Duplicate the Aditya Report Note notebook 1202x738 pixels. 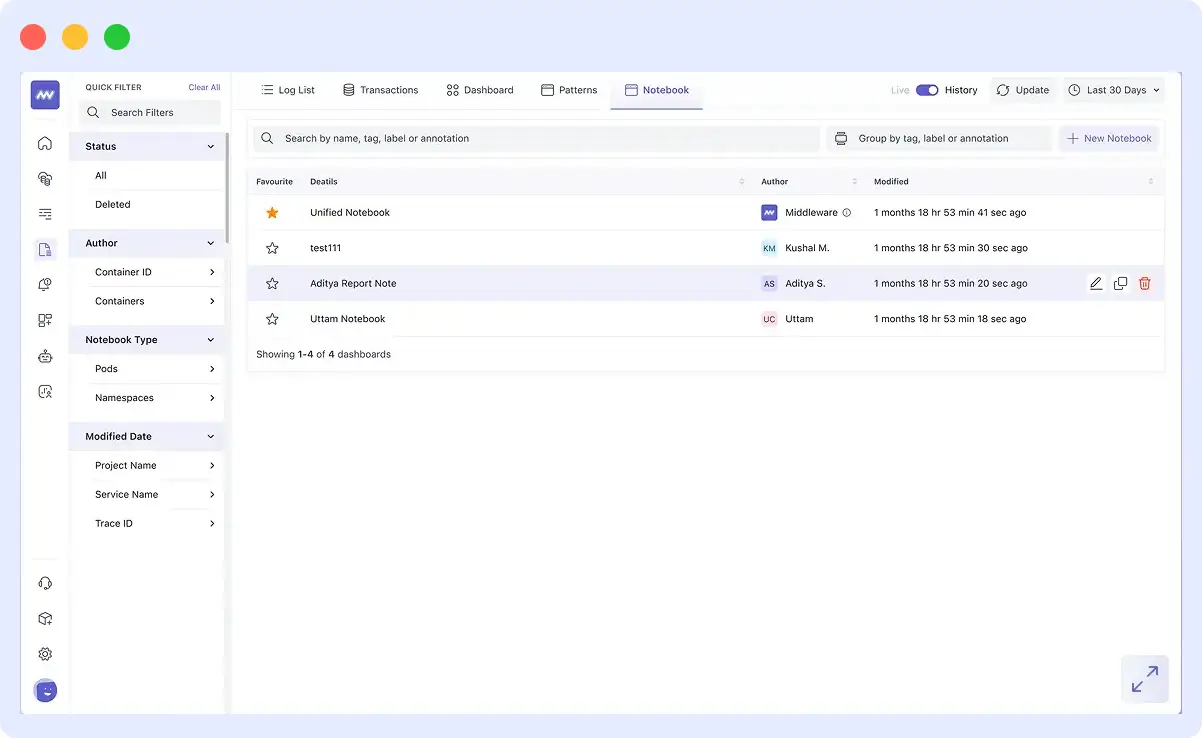1120,283
